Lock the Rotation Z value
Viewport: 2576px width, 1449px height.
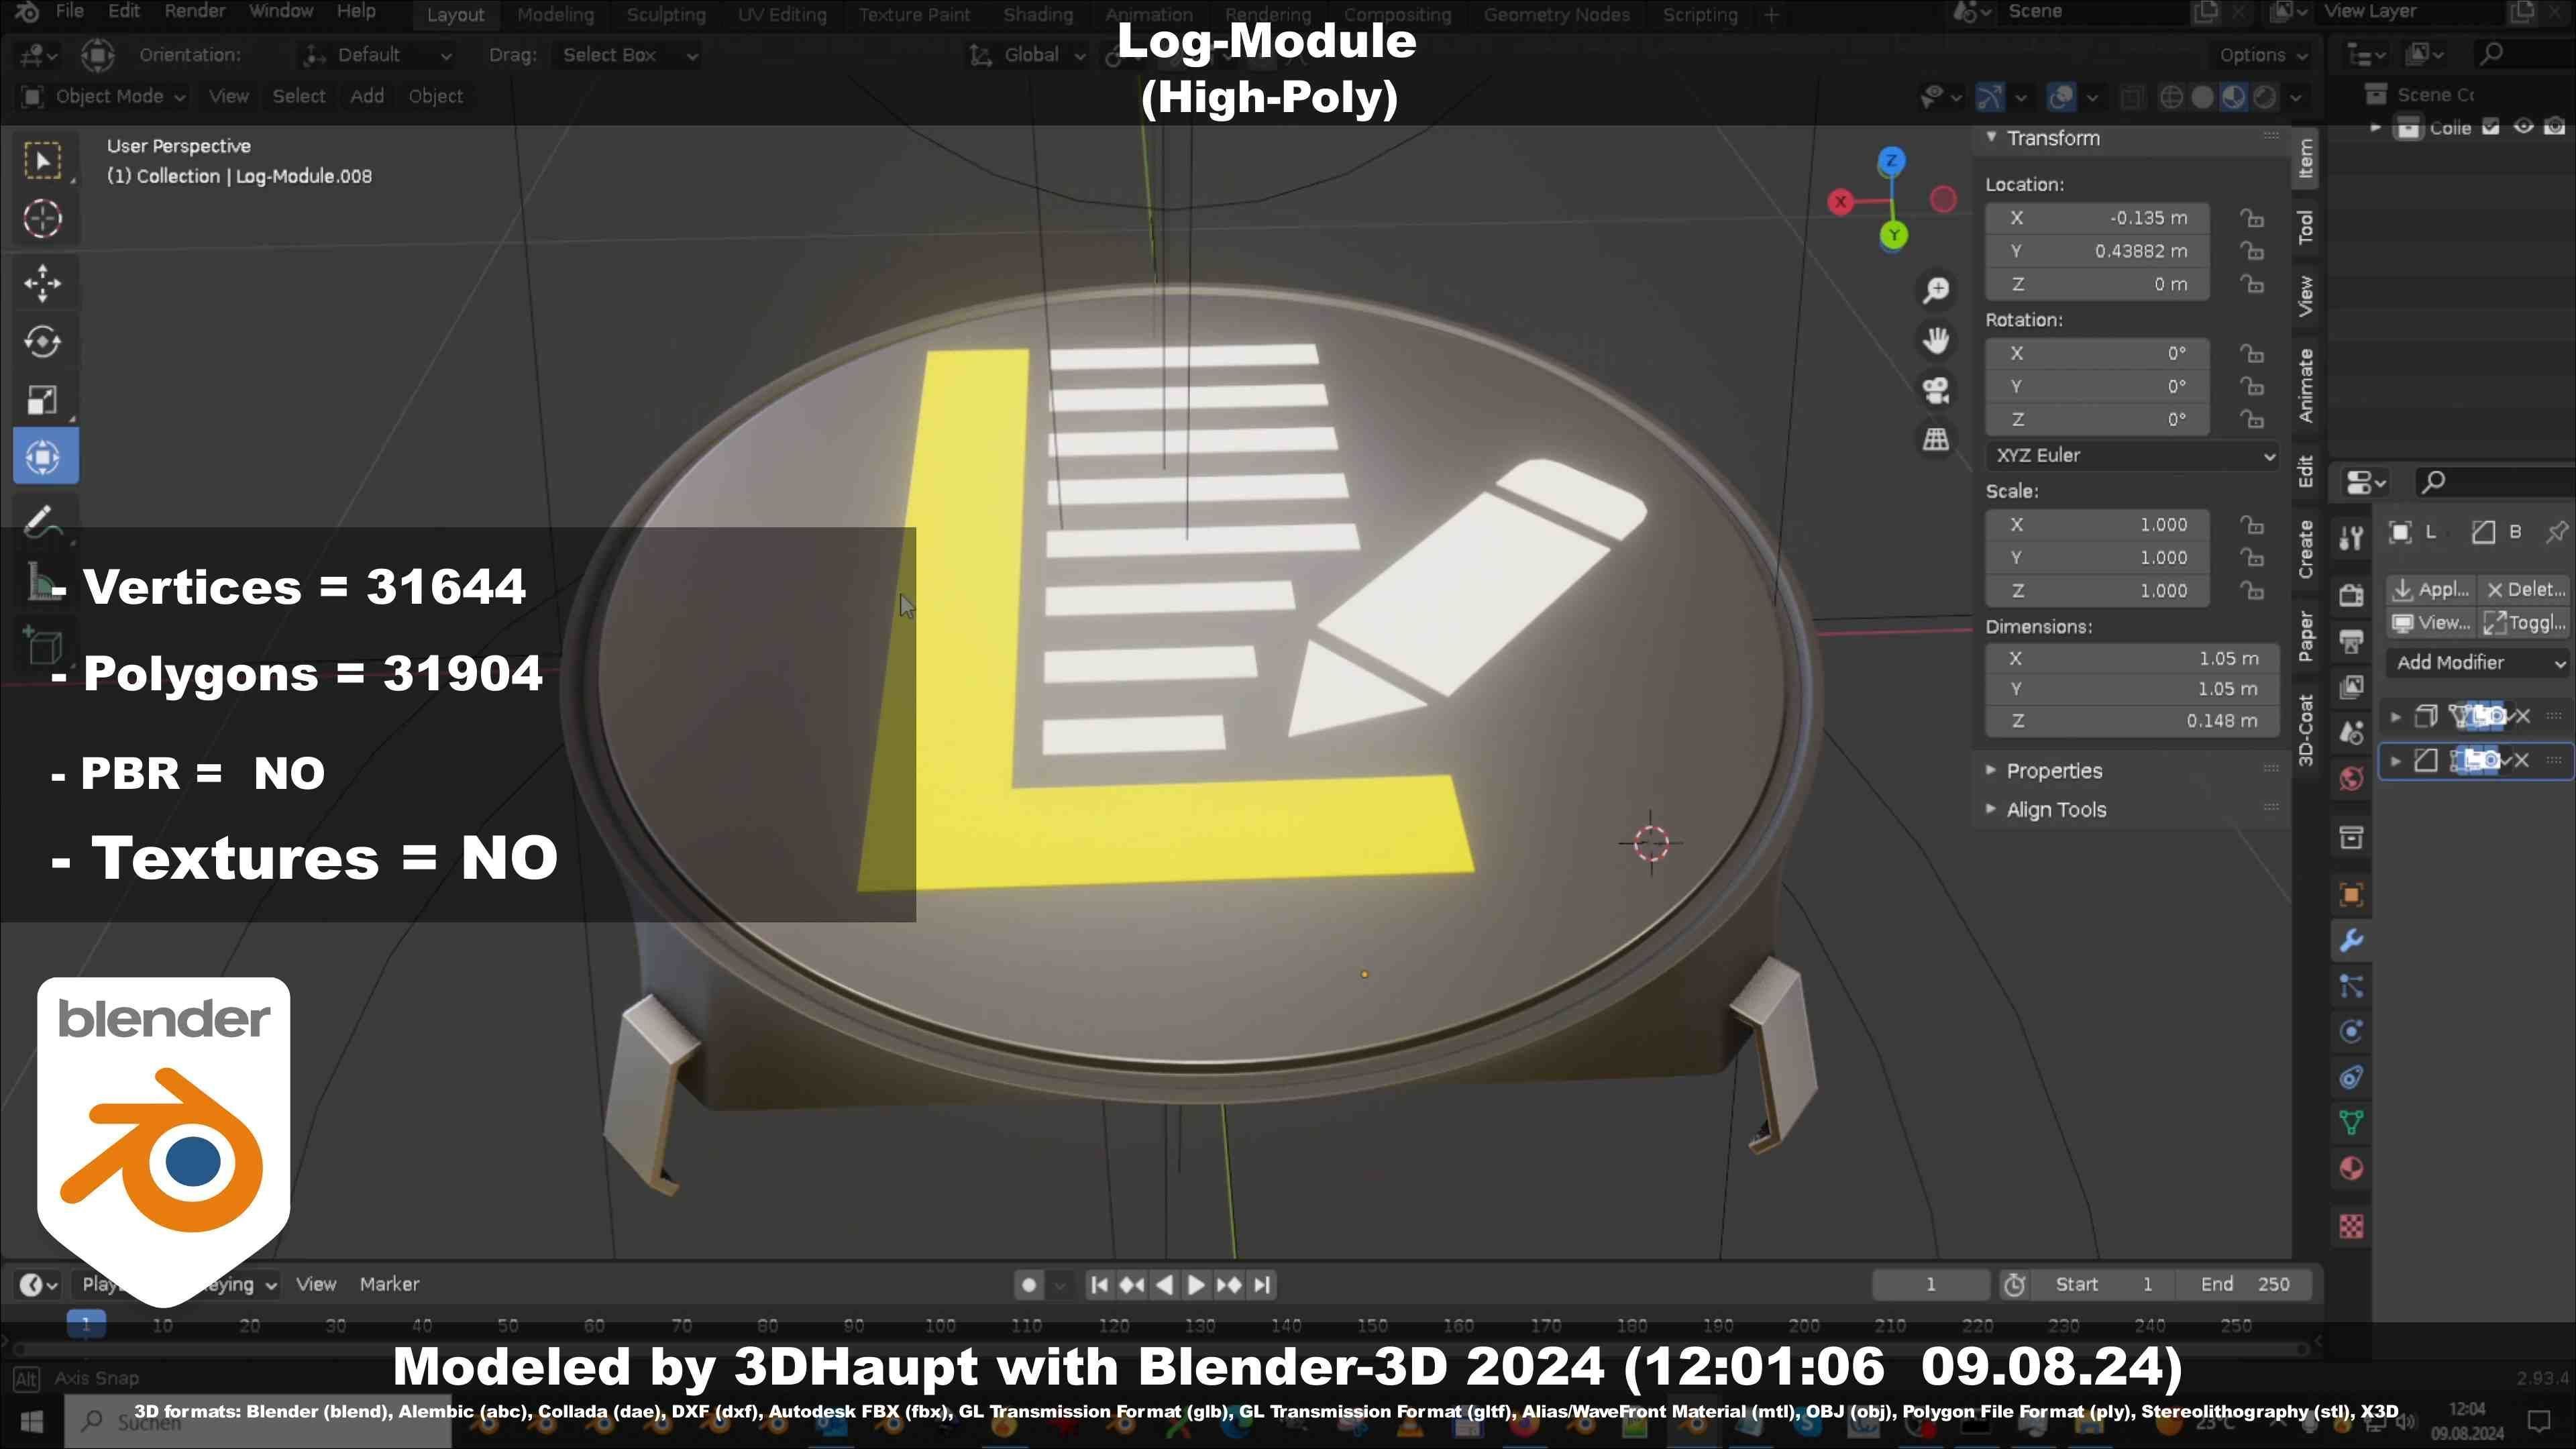(2251, 419)
